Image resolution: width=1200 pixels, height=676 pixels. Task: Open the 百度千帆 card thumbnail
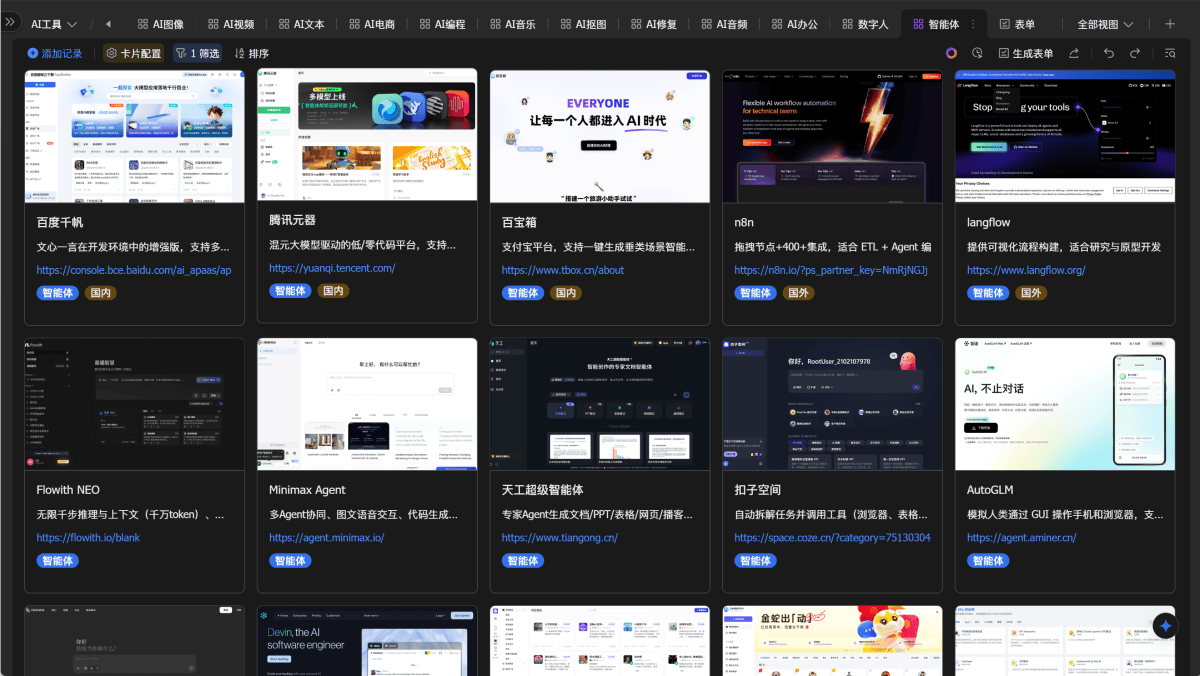tap(135, 135)
